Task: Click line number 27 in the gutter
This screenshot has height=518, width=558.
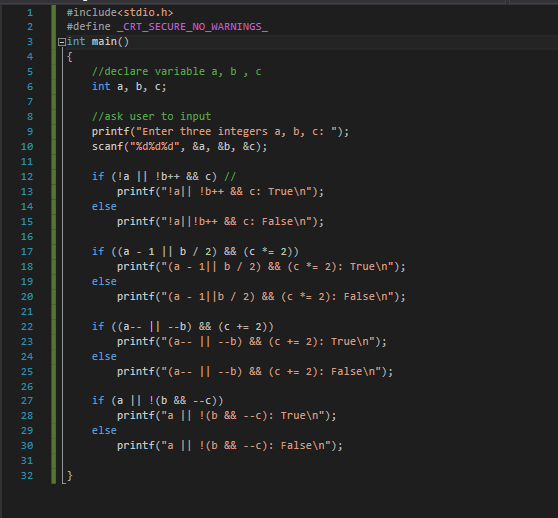Action: coord(27,401)
